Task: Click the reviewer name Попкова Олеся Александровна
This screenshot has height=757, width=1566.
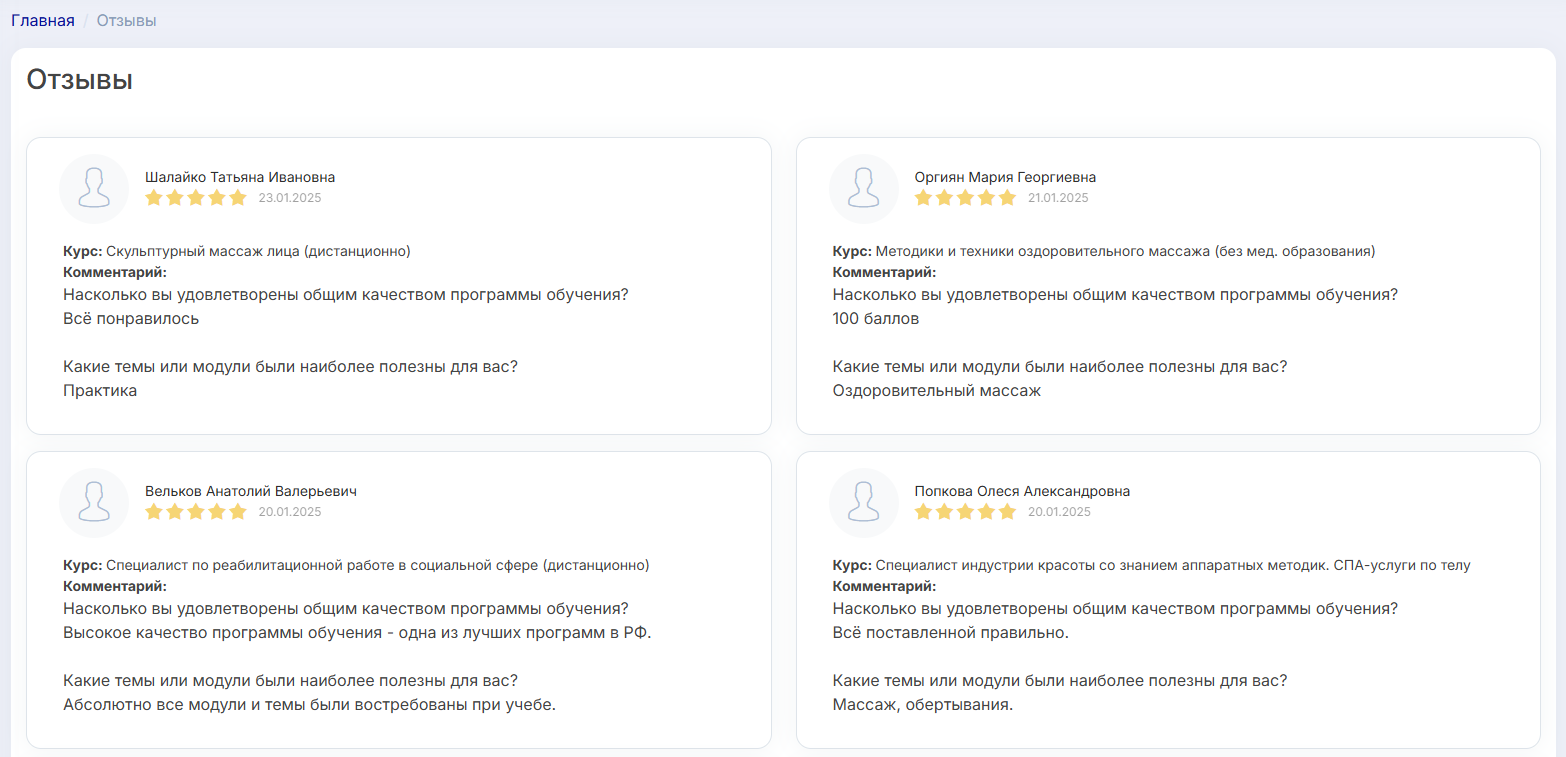Action: [x=1022, y=491]
